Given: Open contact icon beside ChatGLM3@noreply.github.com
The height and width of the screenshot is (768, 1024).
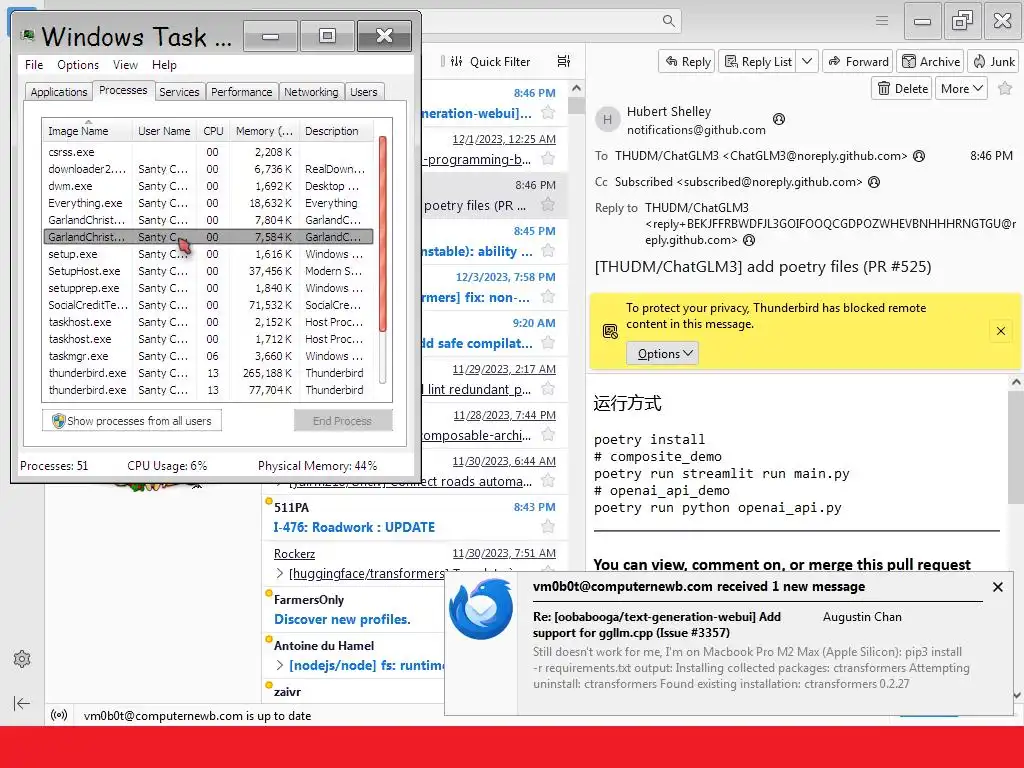Looking at the screenshot, I should coord(919,156).
